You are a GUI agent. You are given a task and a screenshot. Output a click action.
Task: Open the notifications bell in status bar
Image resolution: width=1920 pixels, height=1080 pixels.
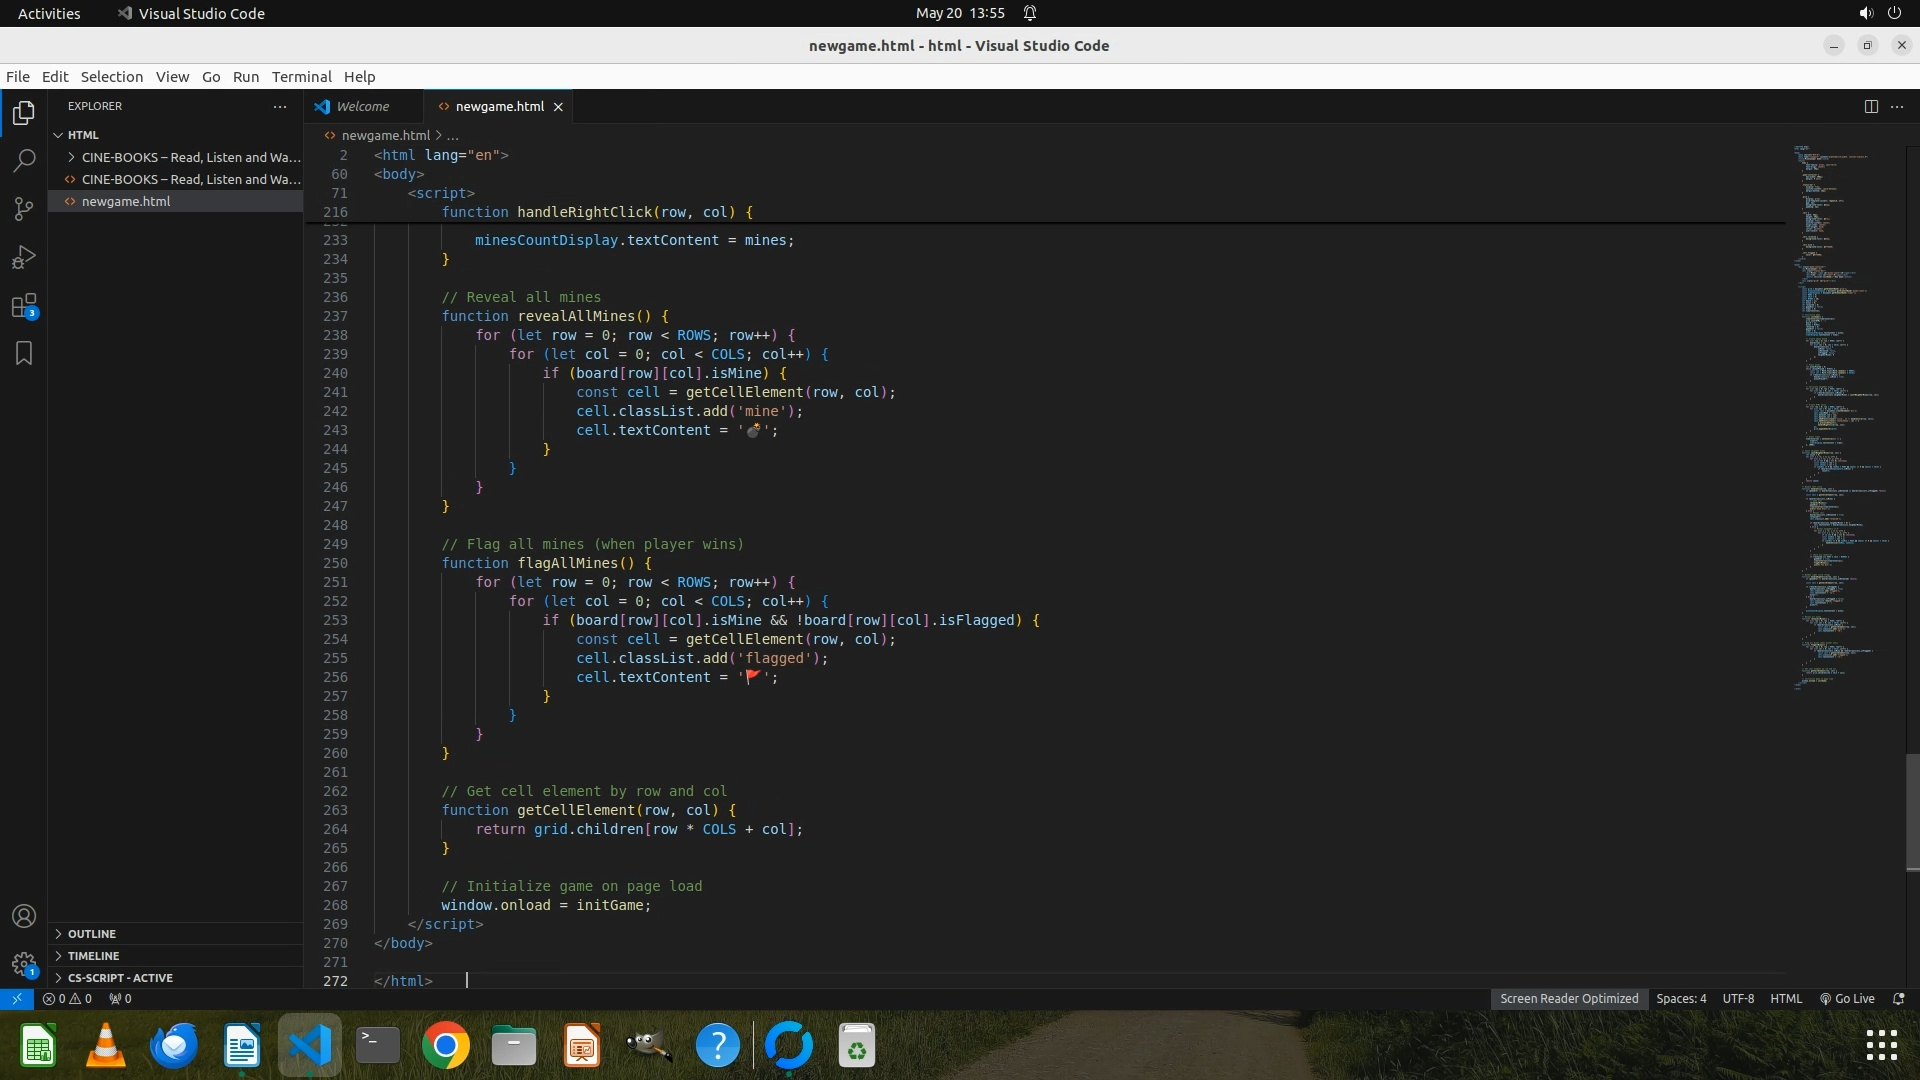pyautogui.click(x=1899, y=999)
